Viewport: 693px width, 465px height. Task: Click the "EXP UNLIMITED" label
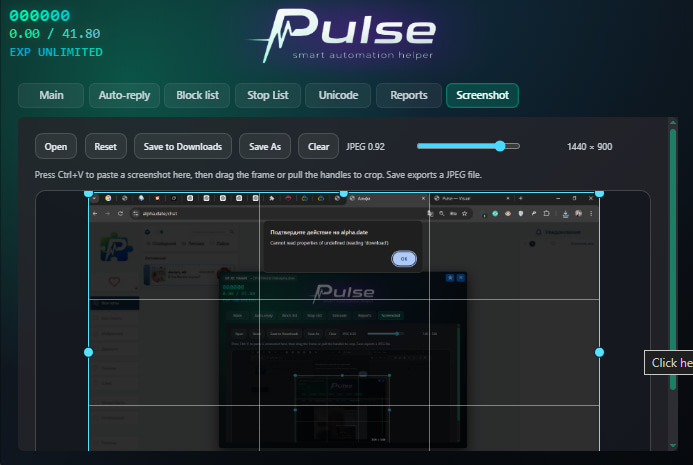[56, 52]
